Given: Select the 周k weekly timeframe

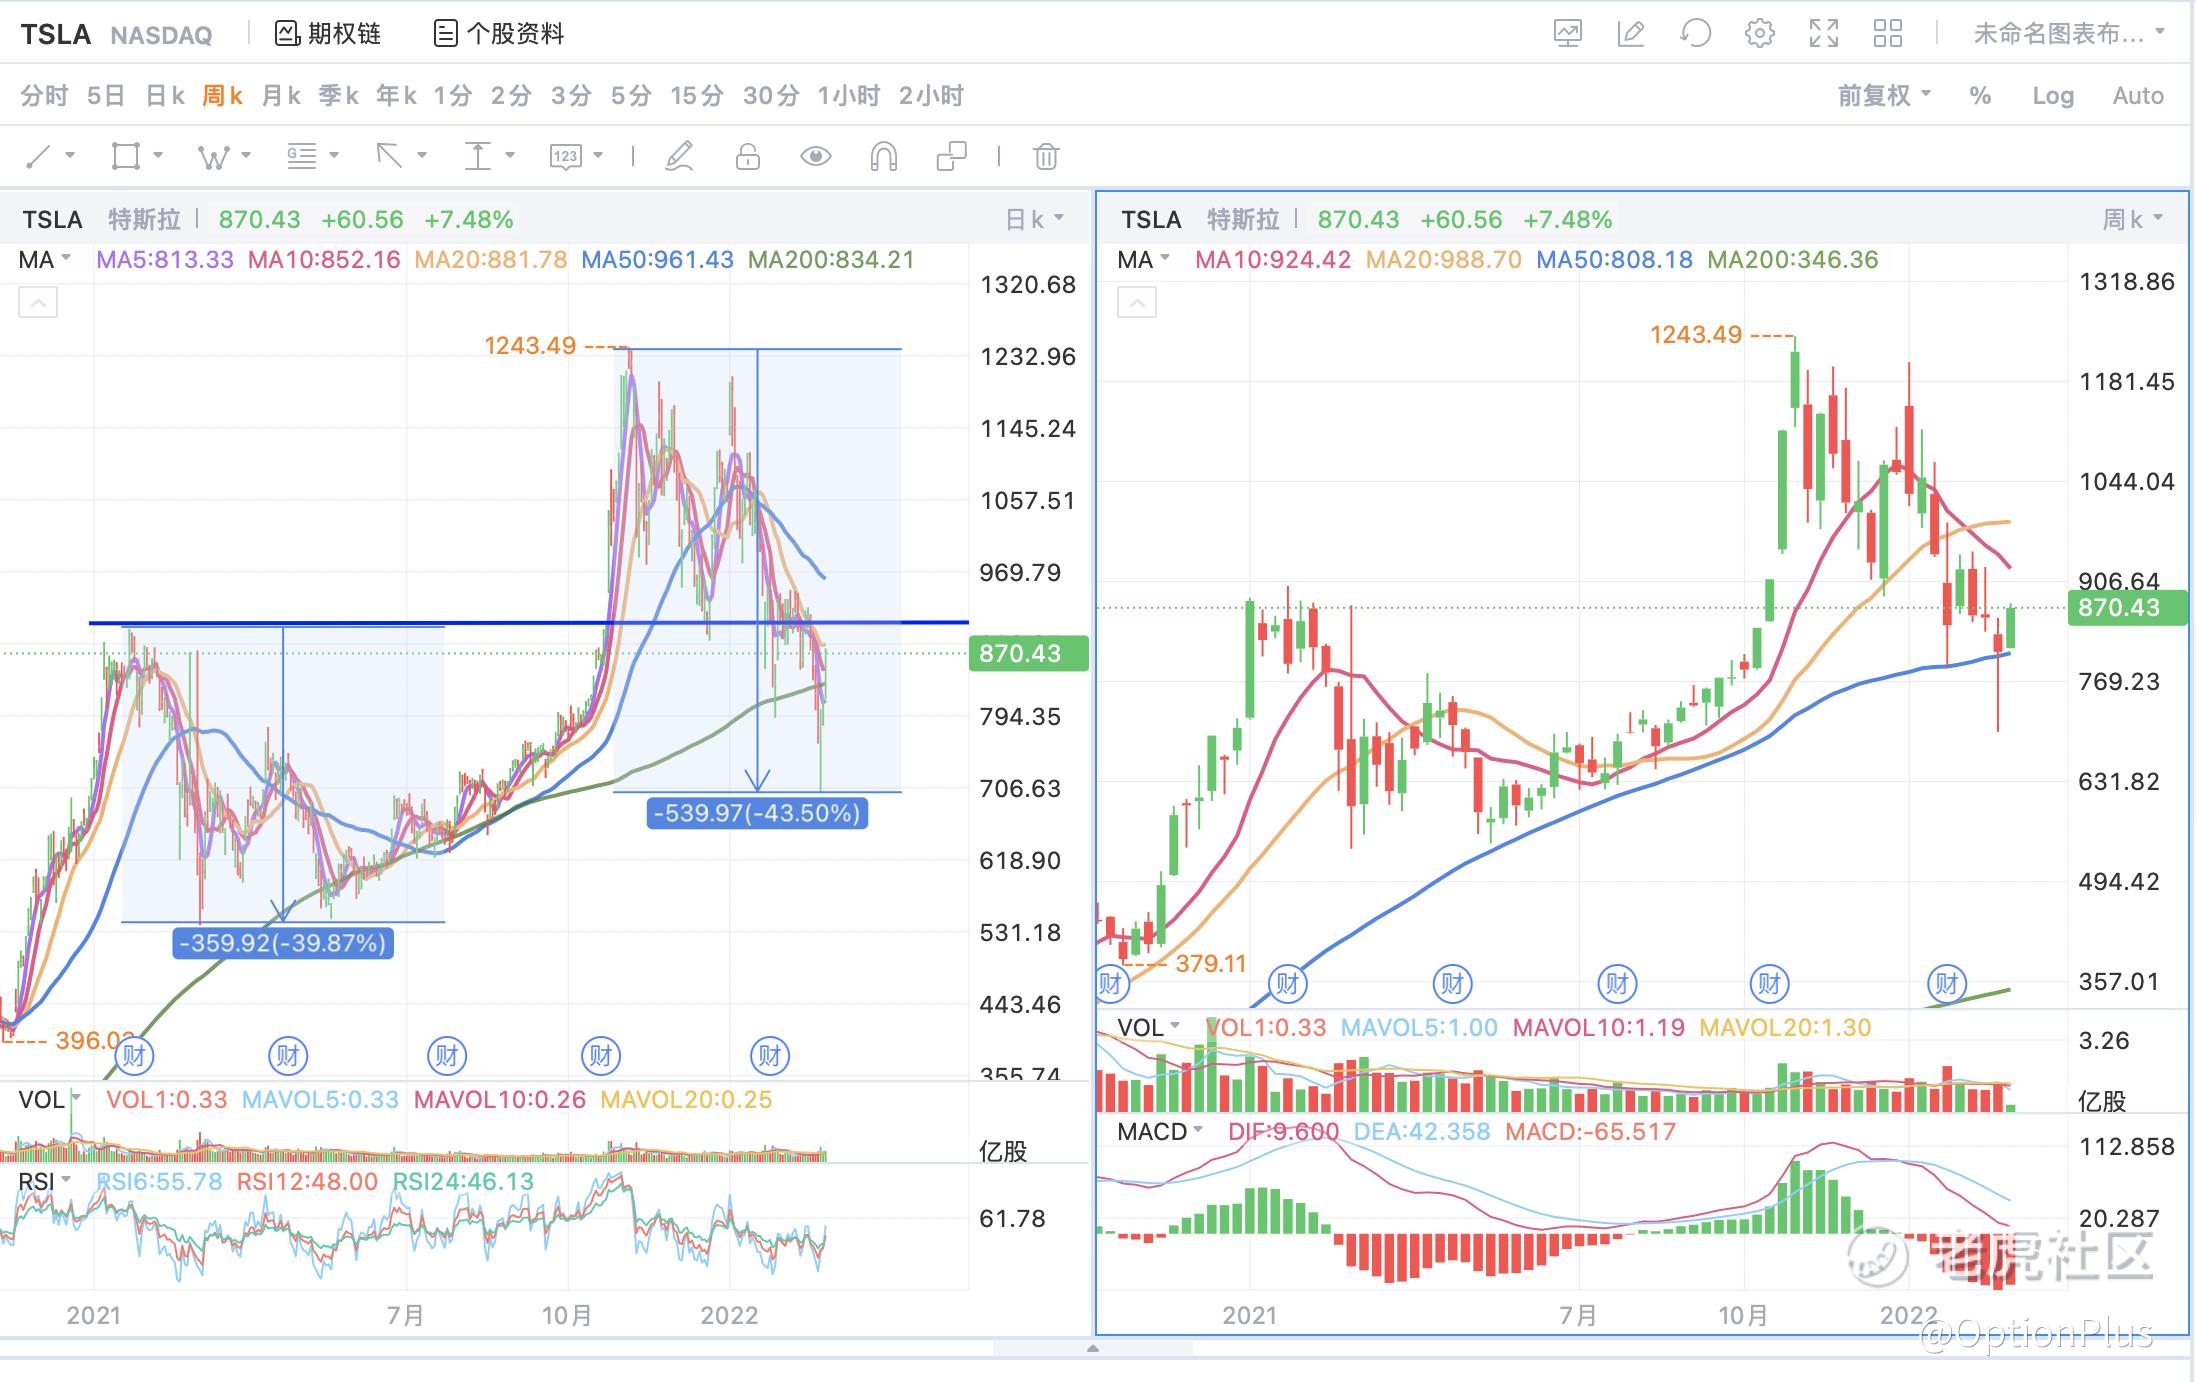Looking at the screenshot, I should (222, 95).
